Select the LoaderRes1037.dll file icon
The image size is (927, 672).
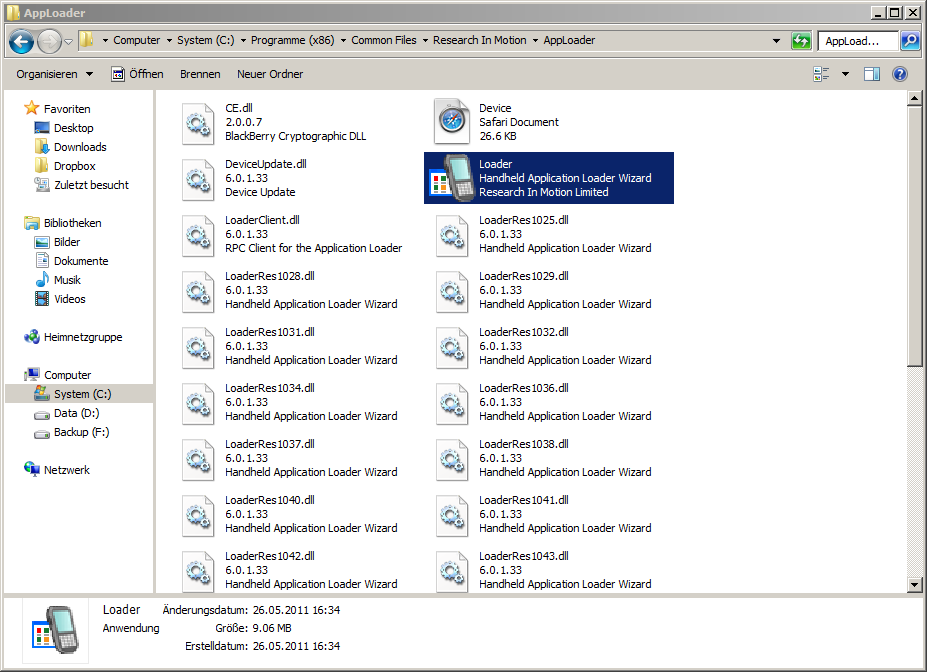[198, 460]
